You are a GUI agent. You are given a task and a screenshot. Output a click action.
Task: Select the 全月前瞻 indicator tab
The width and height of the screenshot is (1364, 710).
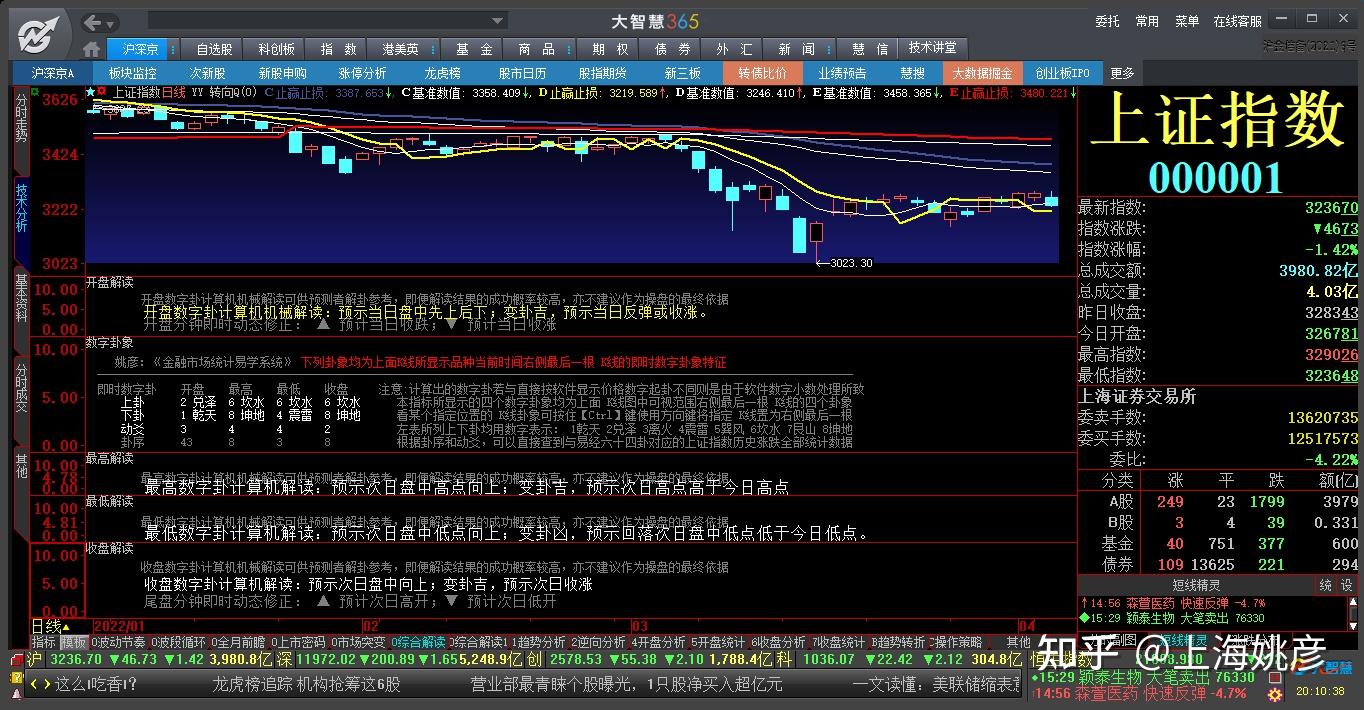pos(238,642)
